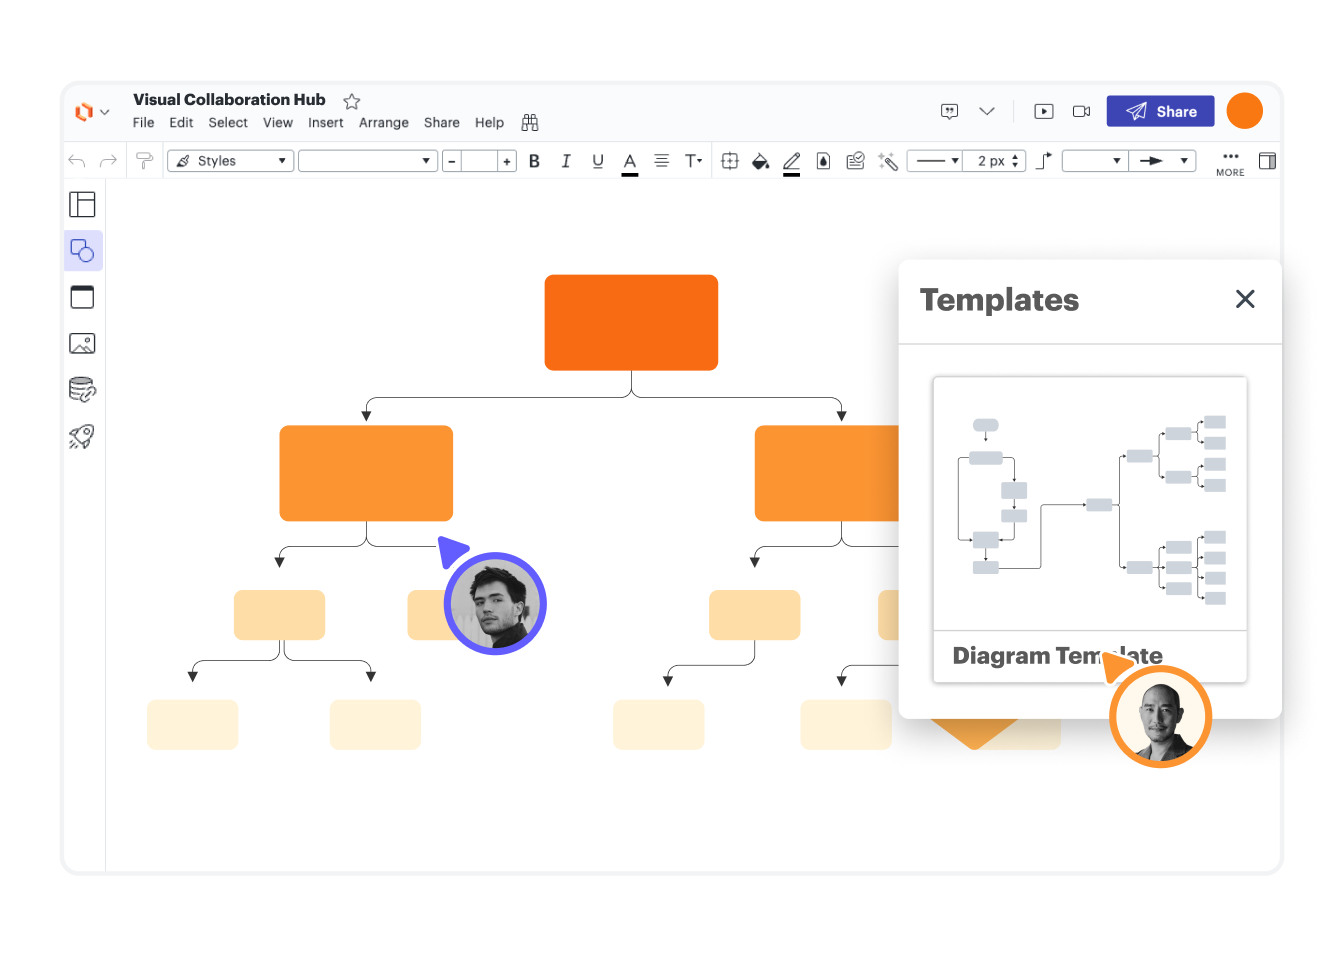Open the Arrange menu
1344x957 pixels.
point(384,123)
